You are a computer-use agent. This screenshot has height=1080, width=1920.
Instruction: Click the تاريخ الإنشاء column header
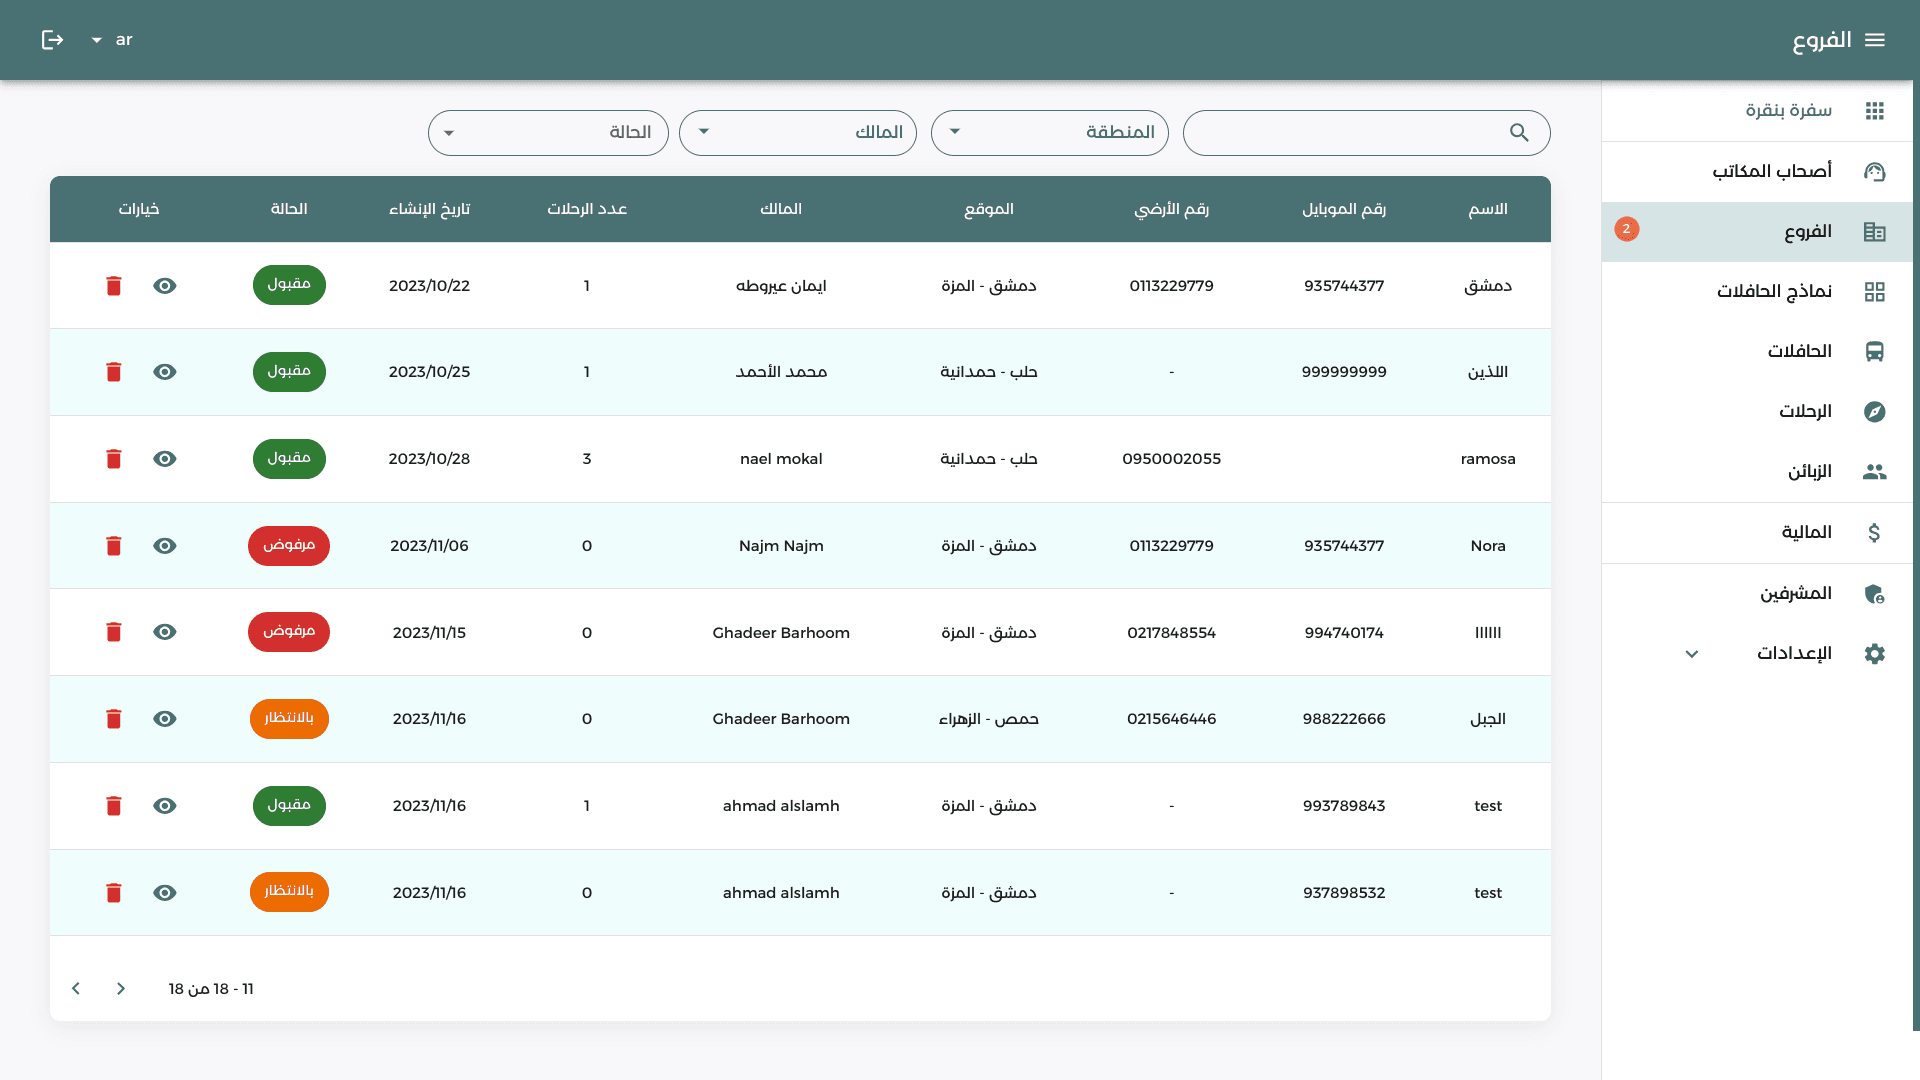(429, 209)
